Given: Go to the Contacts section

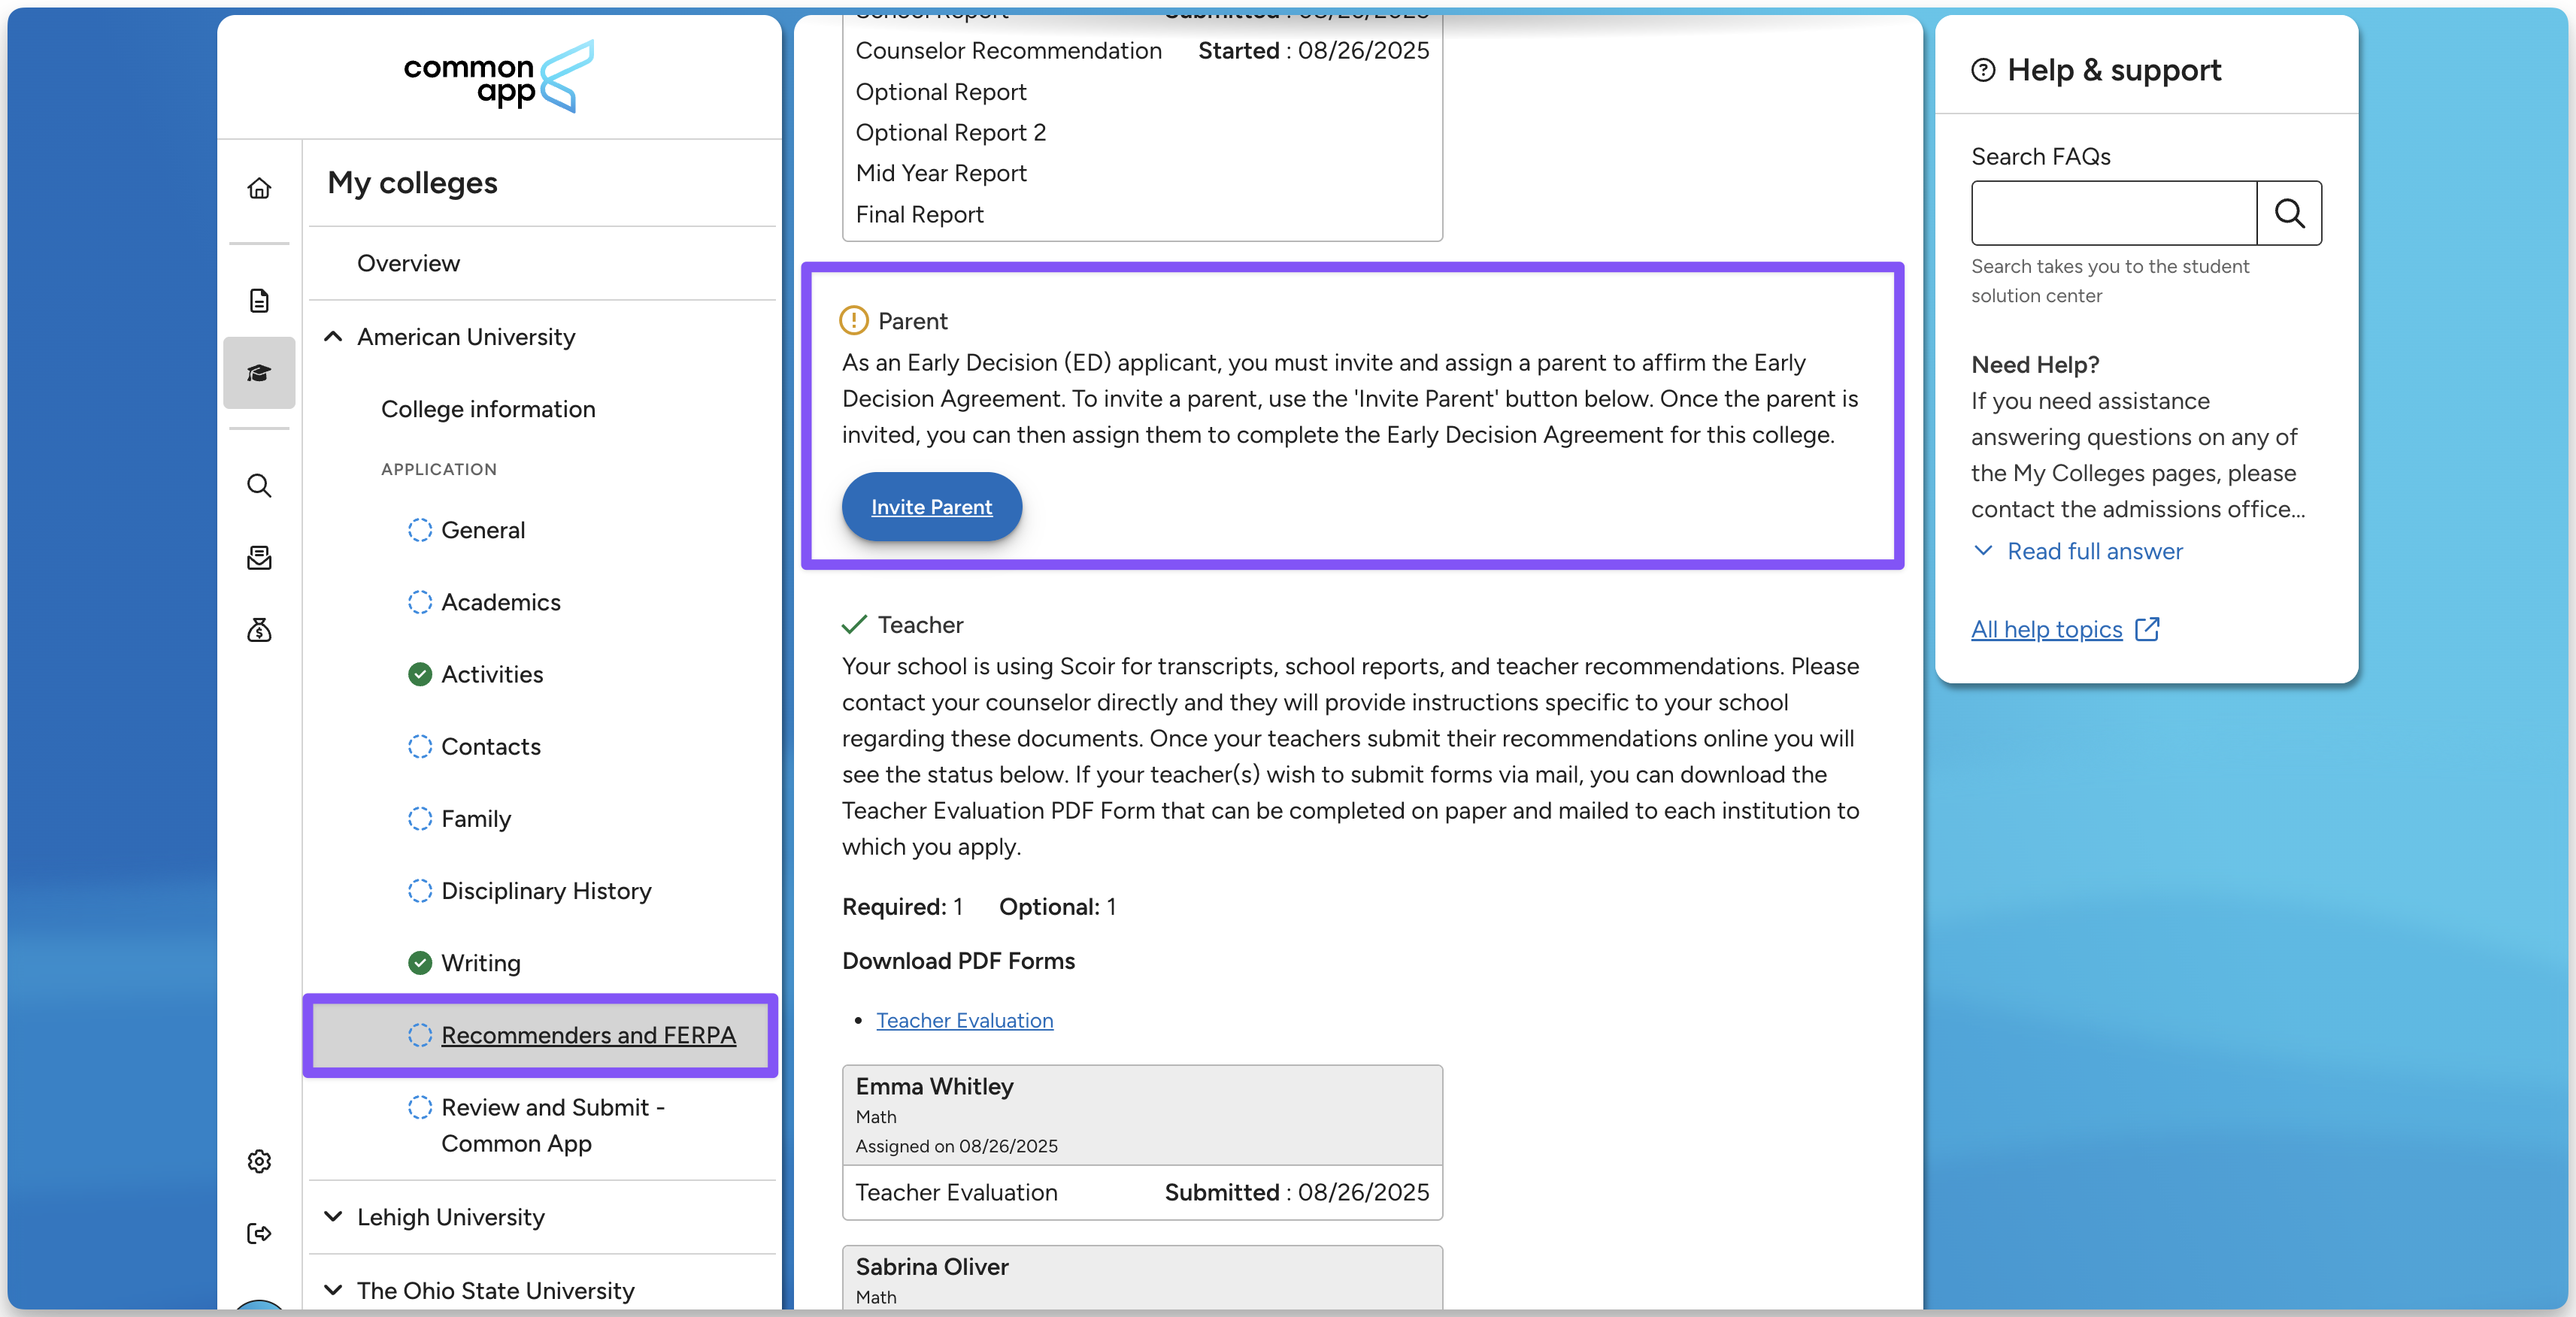Looking at the screenshot, I should click(491, 746).
